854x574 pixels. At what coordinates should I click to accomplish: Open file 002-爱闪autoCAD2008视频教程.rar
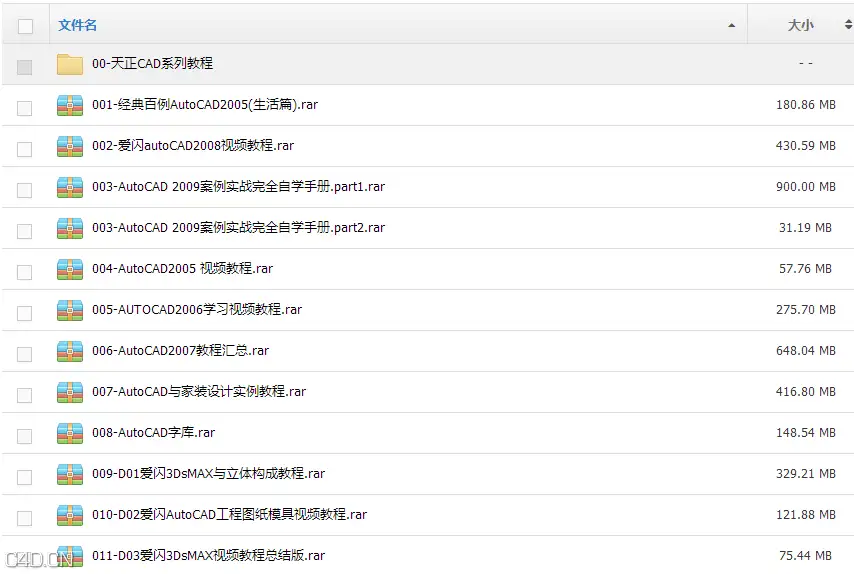click(x=193, y=145)
